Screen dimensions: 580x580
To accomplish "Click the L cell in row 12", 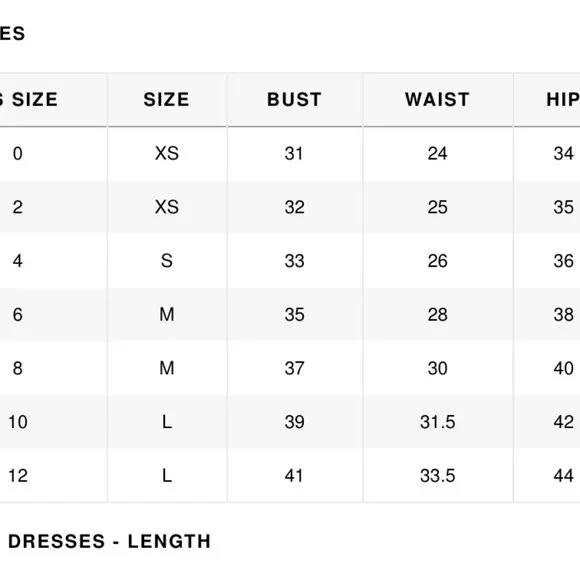I will [167, 475].
